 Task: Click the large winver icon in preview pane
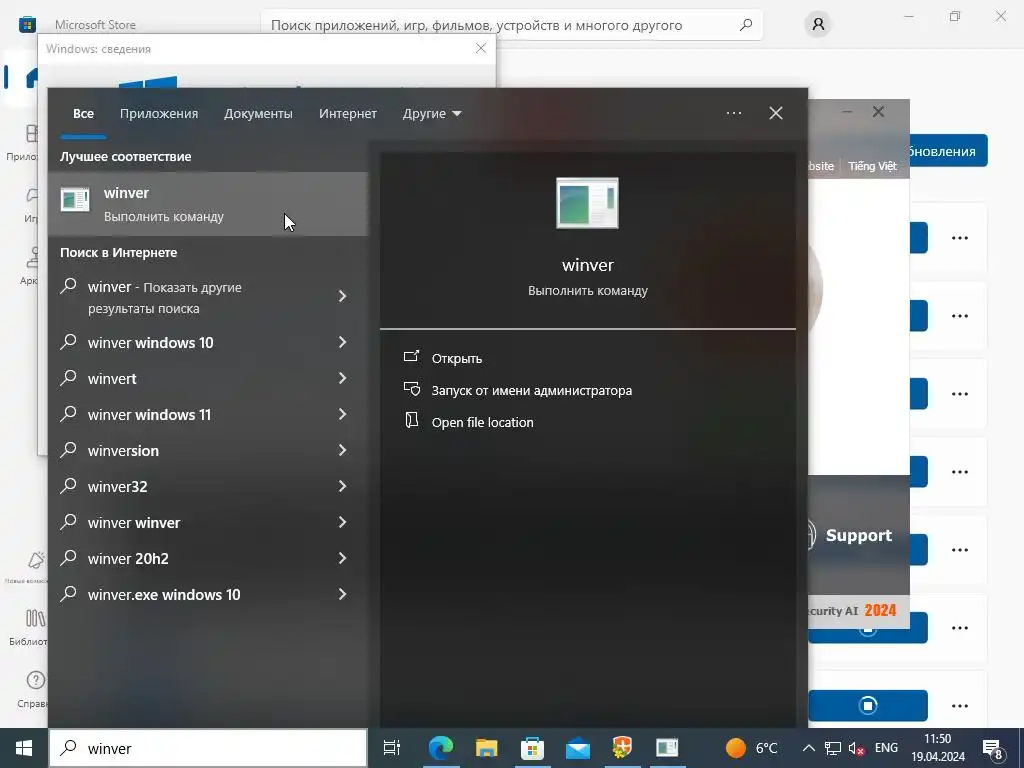point(587,203)
